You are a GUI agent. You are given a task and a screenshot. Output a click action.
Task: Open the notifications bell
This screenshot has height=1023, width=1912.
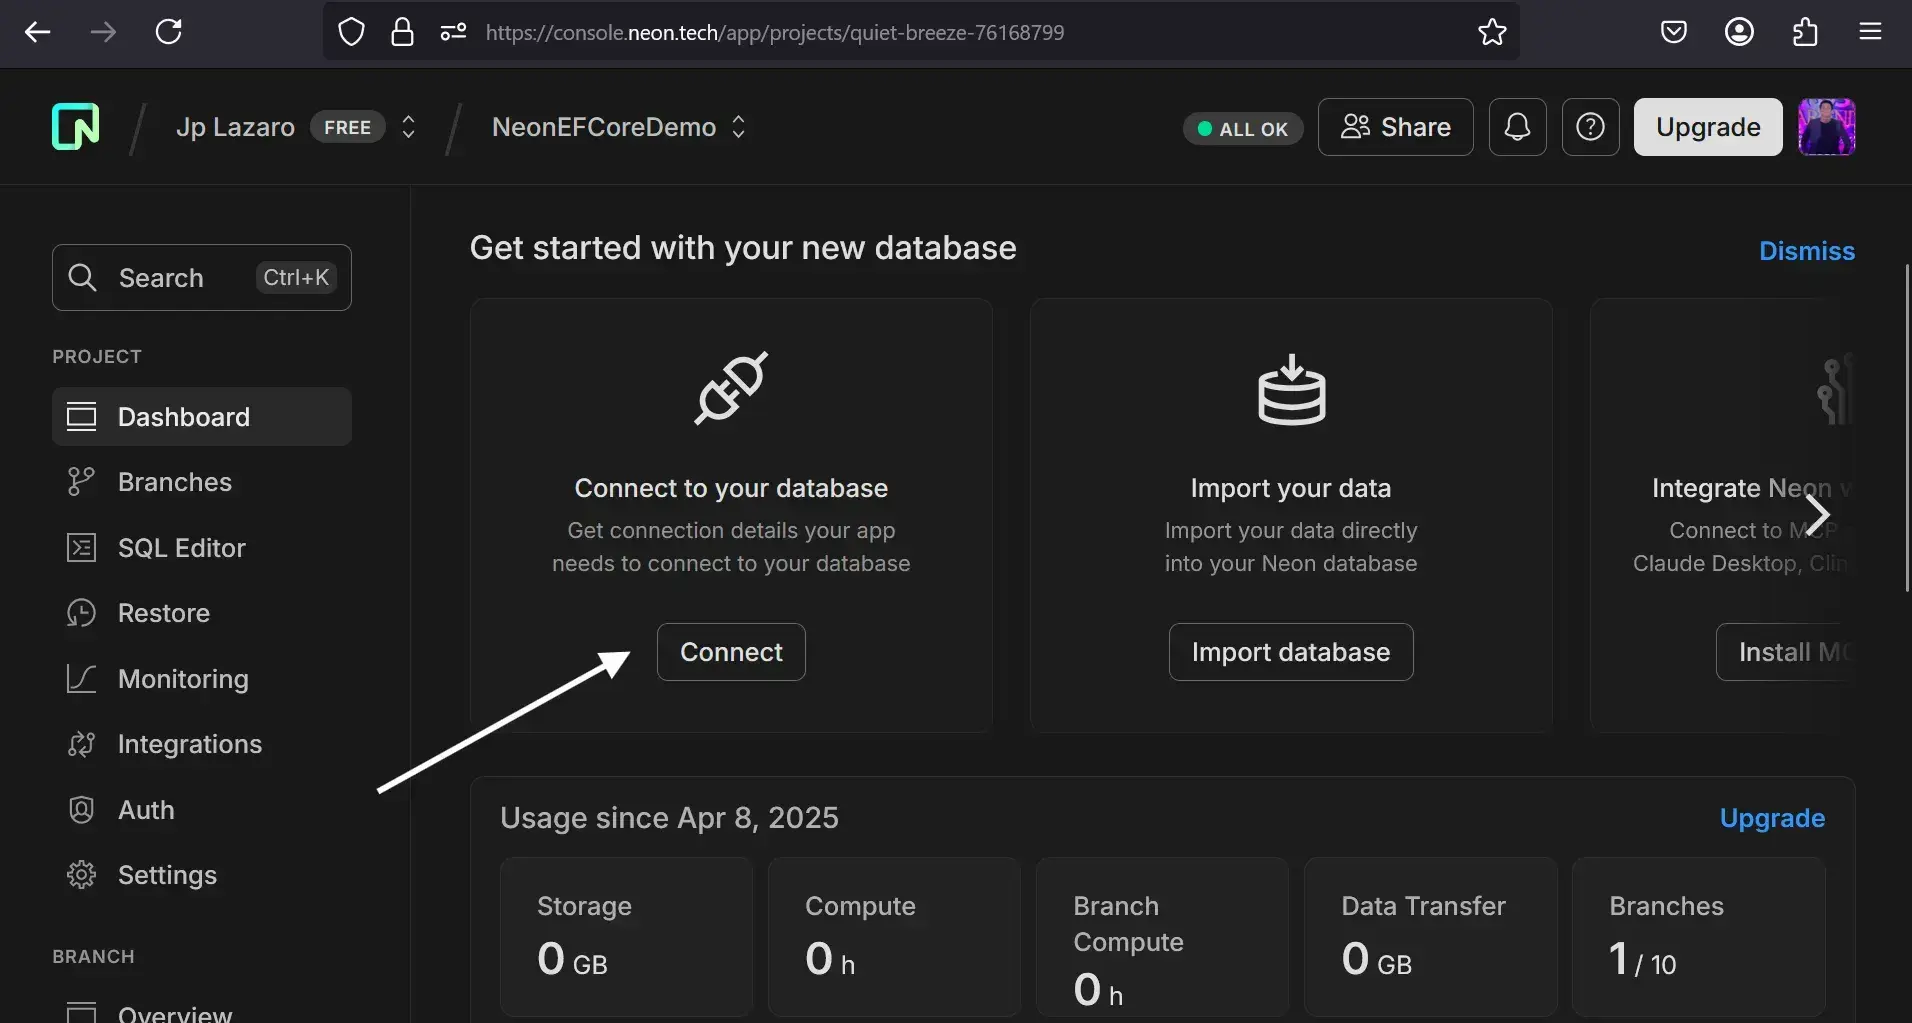coord(1518,127)
